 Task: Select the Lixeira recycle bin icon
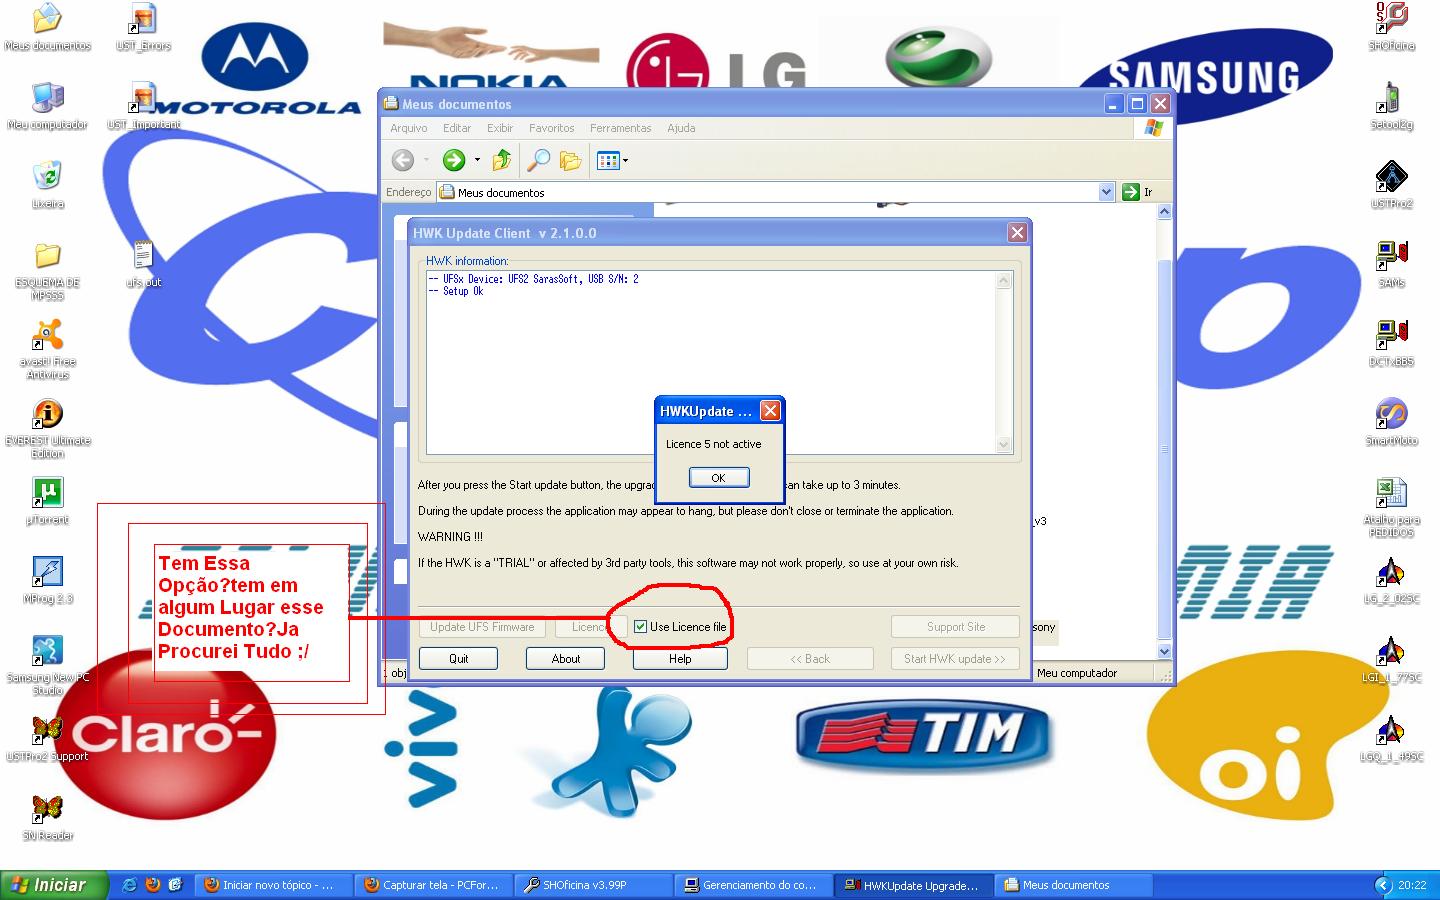coord(47,185)
